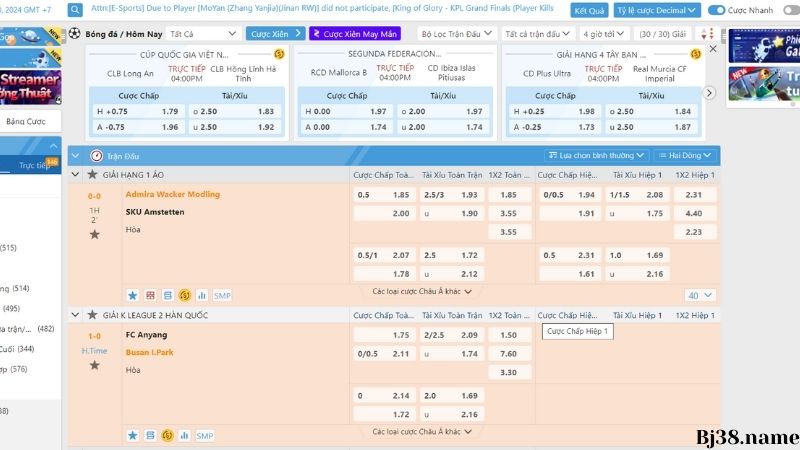
Task: Favorite the FC Anyang match with the star
Action: click(94, 365)
